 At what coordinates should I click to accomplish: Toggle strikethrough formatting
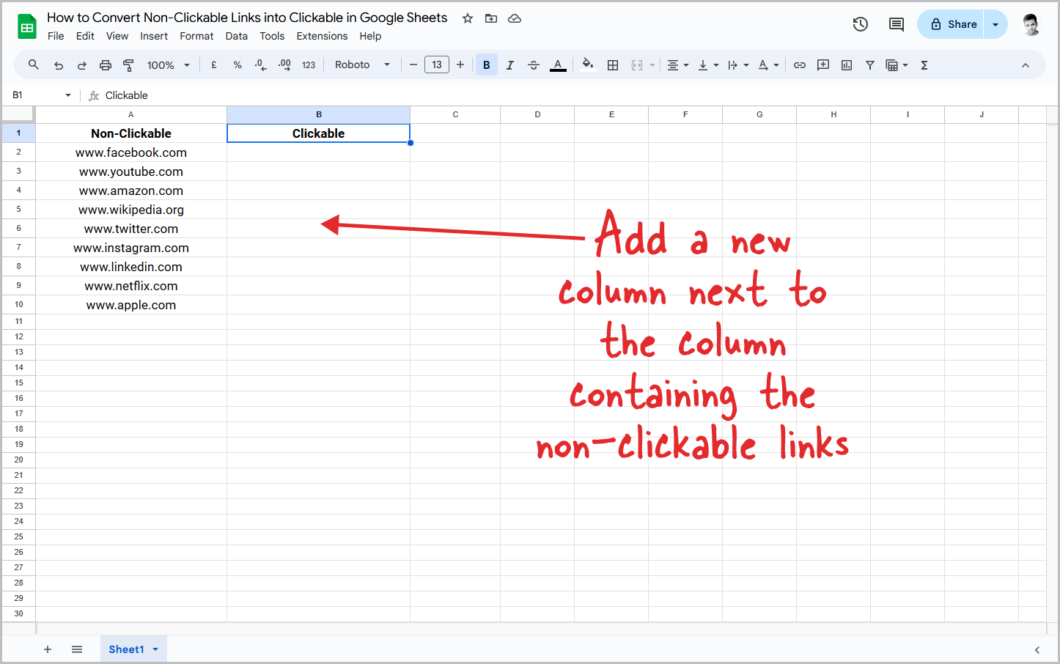533,65
